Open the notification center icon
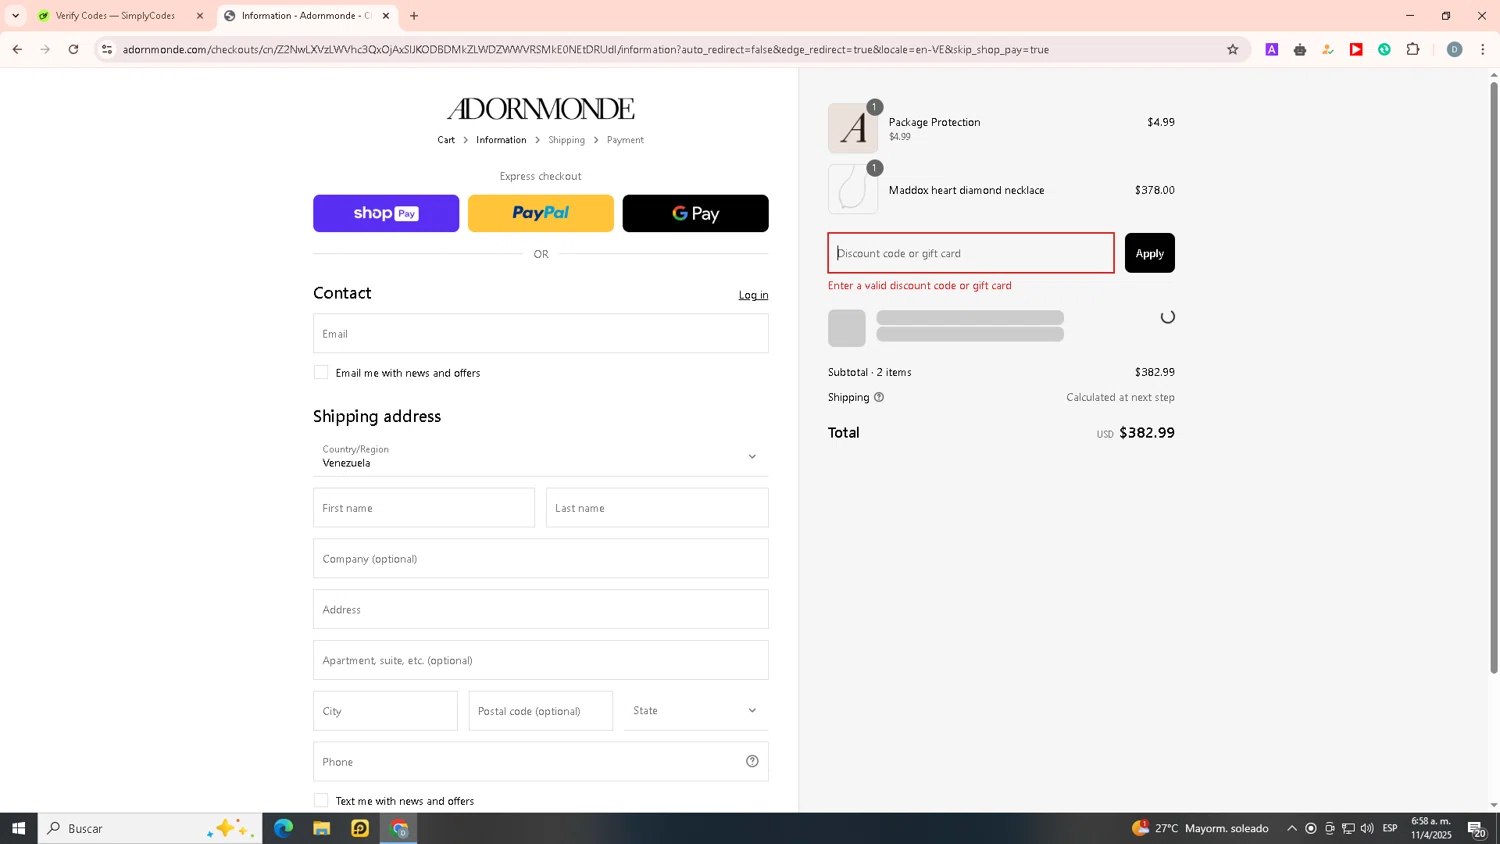The image size is (1500, 844). [1477, 828]
